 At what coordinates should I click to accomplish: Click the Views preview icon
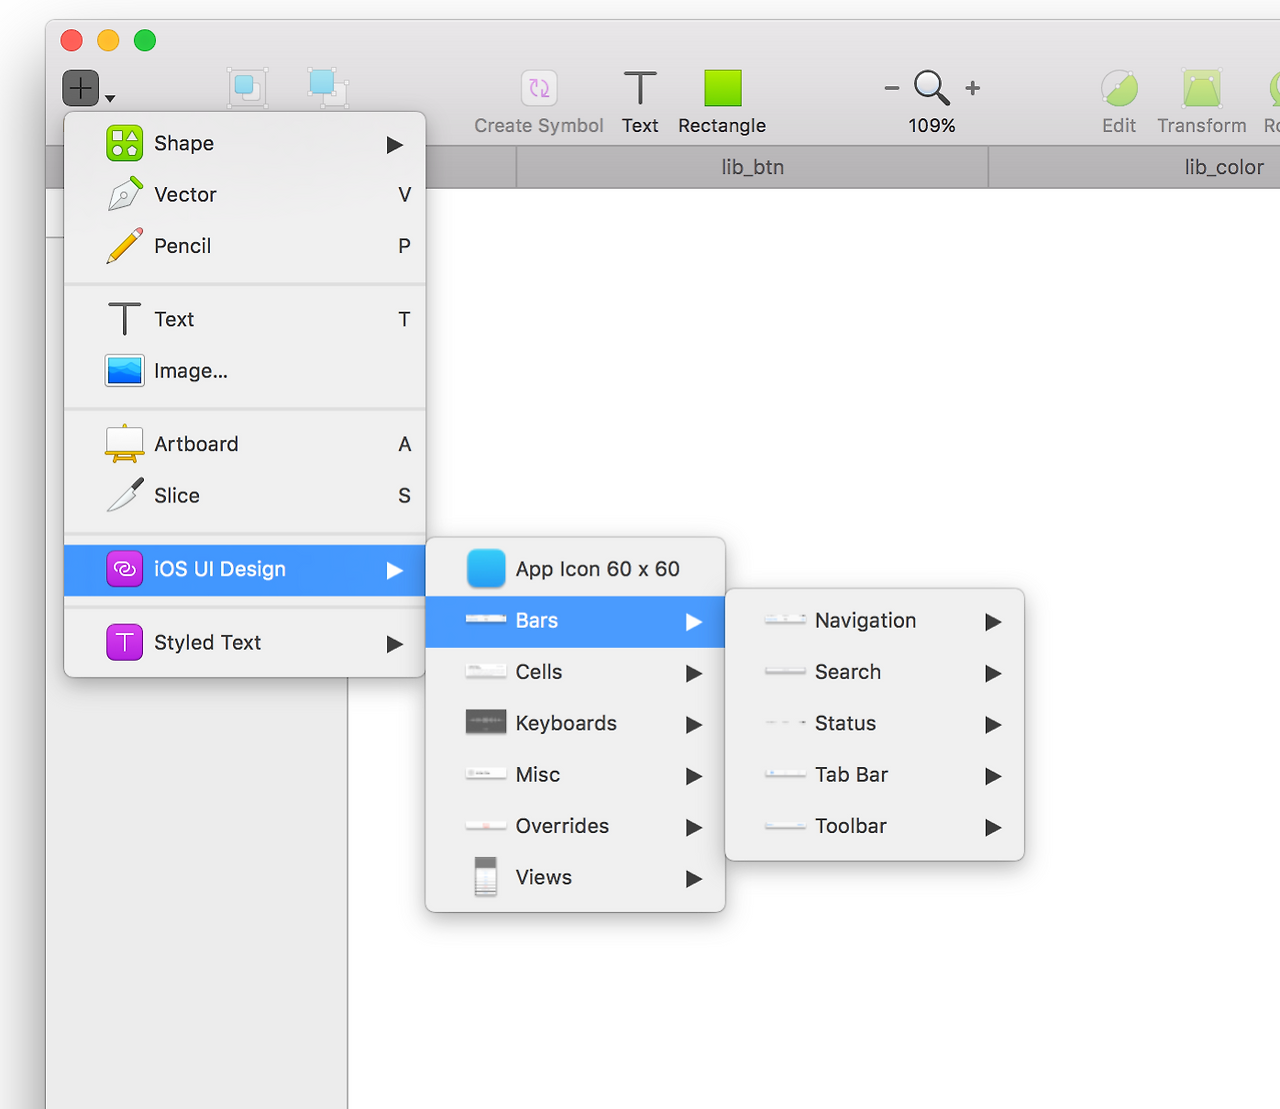486,877
